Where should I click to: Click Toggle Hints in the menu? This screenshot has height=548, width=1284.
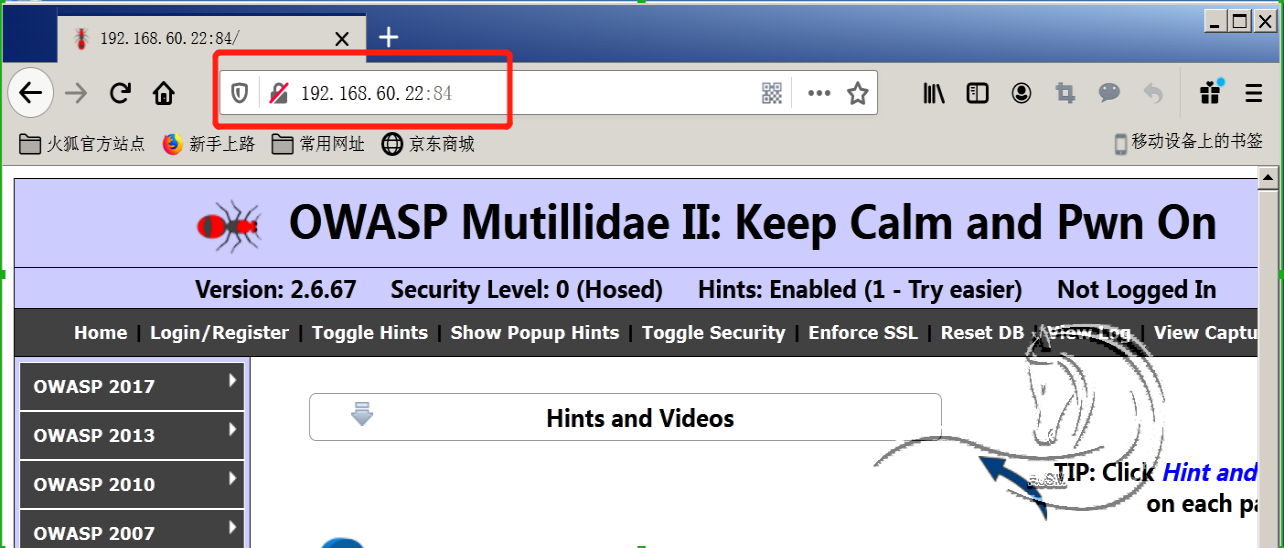(370, 333)
